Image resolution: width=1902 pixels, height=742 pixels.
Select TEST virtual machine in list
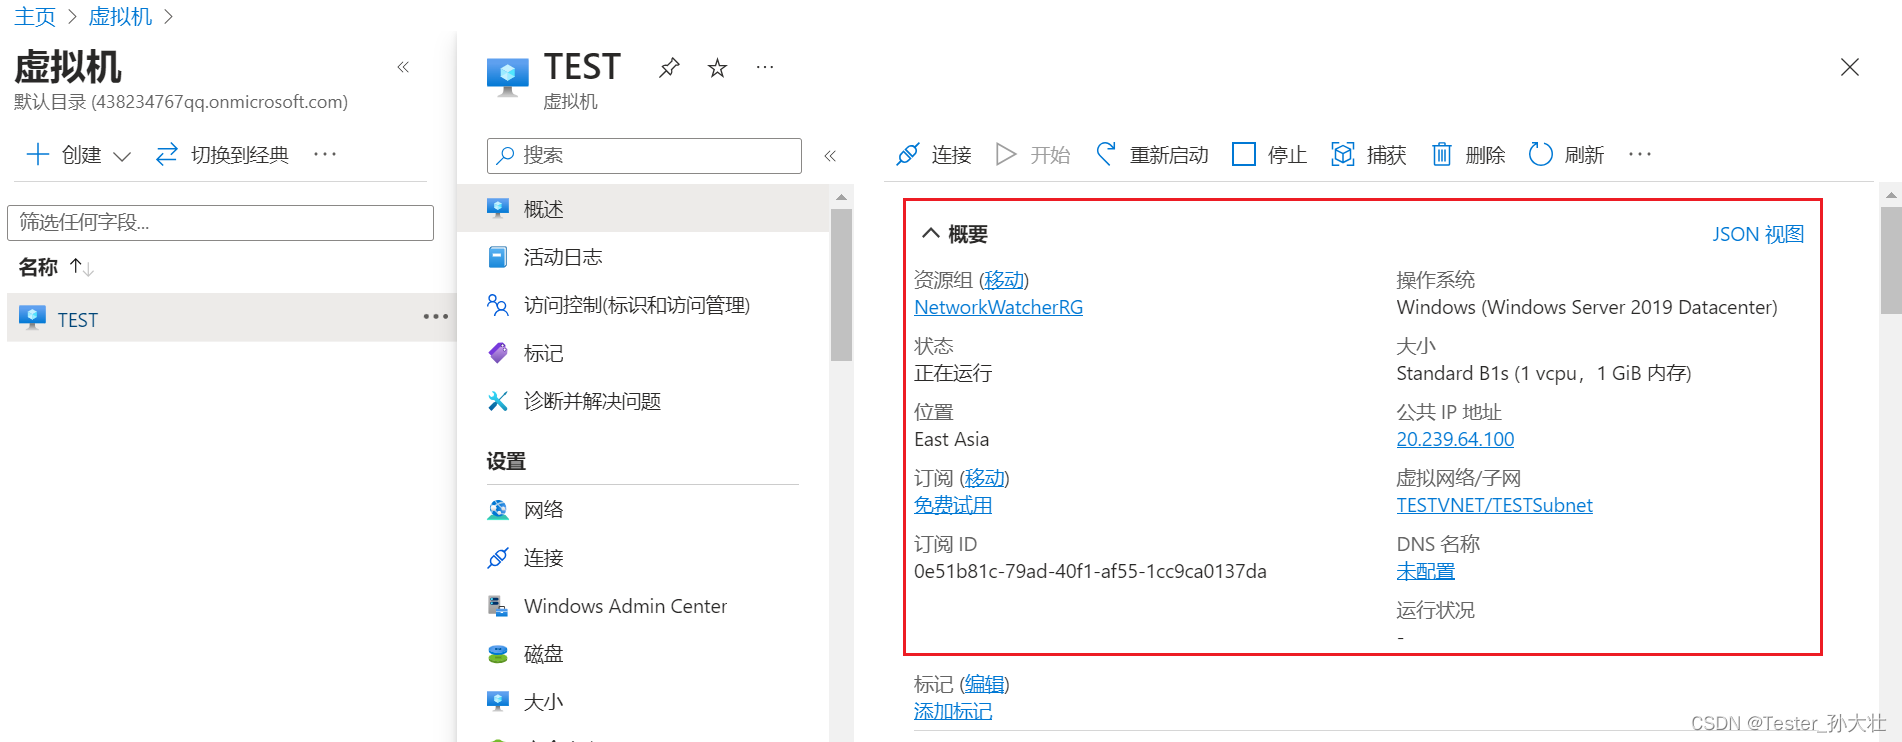pyautogui.click(x=78, y=319)
